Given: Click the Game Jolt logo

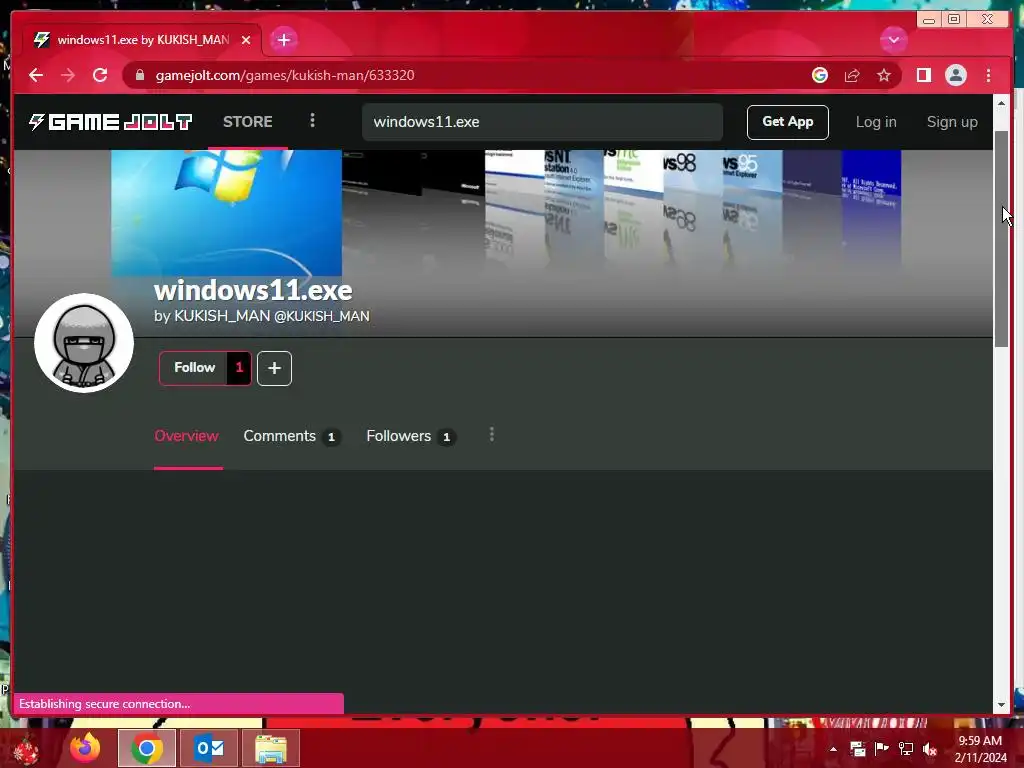Looking at the screenshot, I should click(110, 122).
